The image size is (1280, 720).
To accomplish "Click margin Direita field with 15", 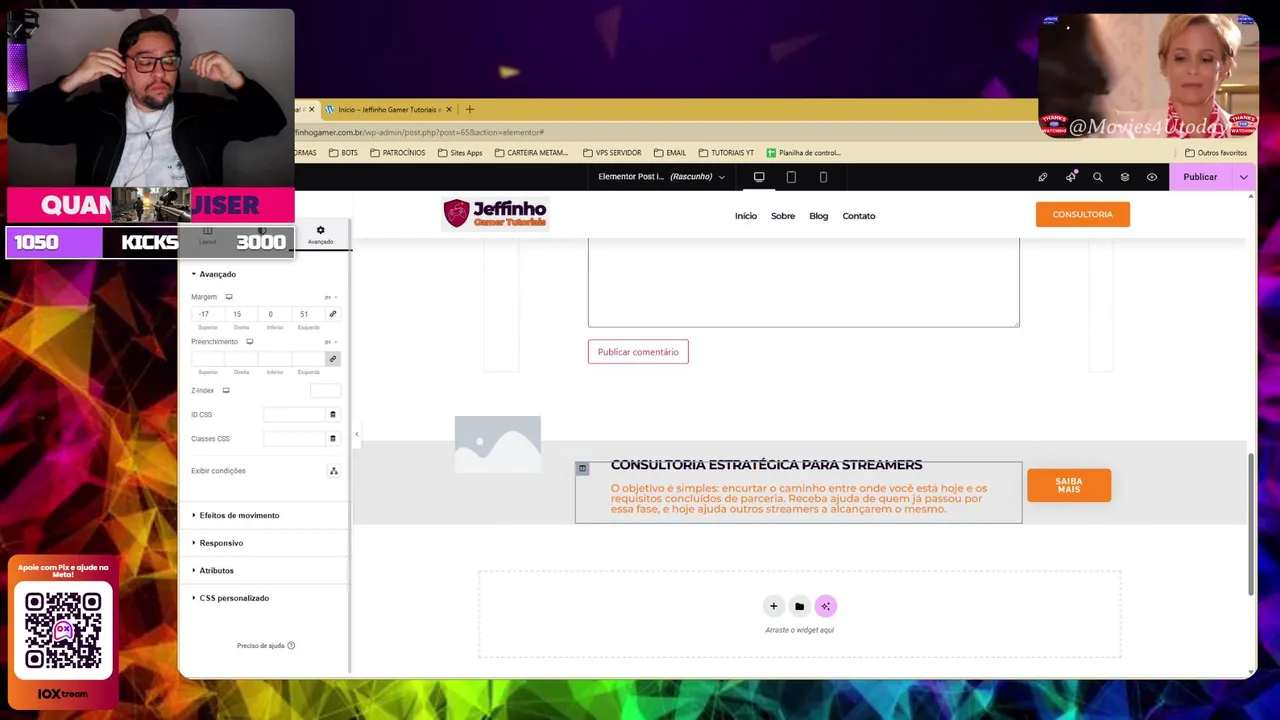I will (x=240, y=314).
